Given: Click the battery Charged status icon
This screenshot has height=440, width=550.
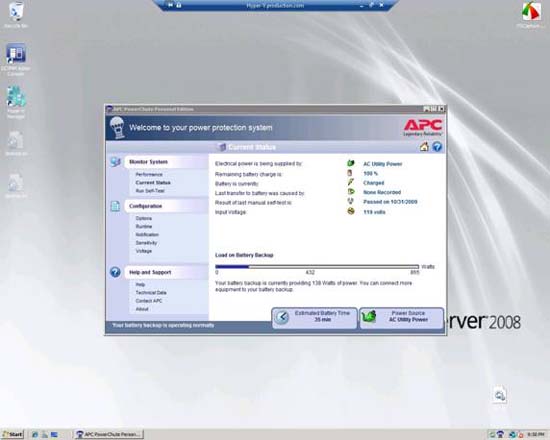Looking at the screenshot, I should point(350,182).
